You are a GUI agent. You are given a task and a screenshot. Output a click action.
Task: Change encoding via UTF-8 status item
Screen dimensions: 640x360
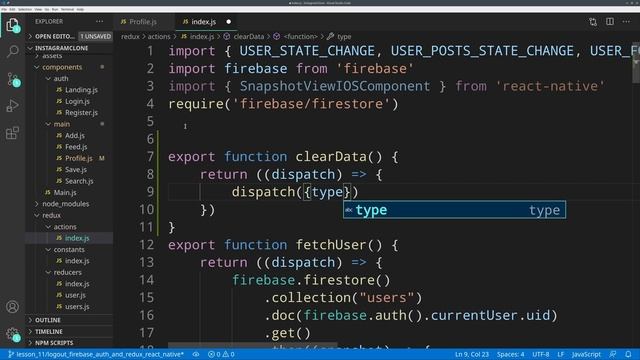click(541, 354)
